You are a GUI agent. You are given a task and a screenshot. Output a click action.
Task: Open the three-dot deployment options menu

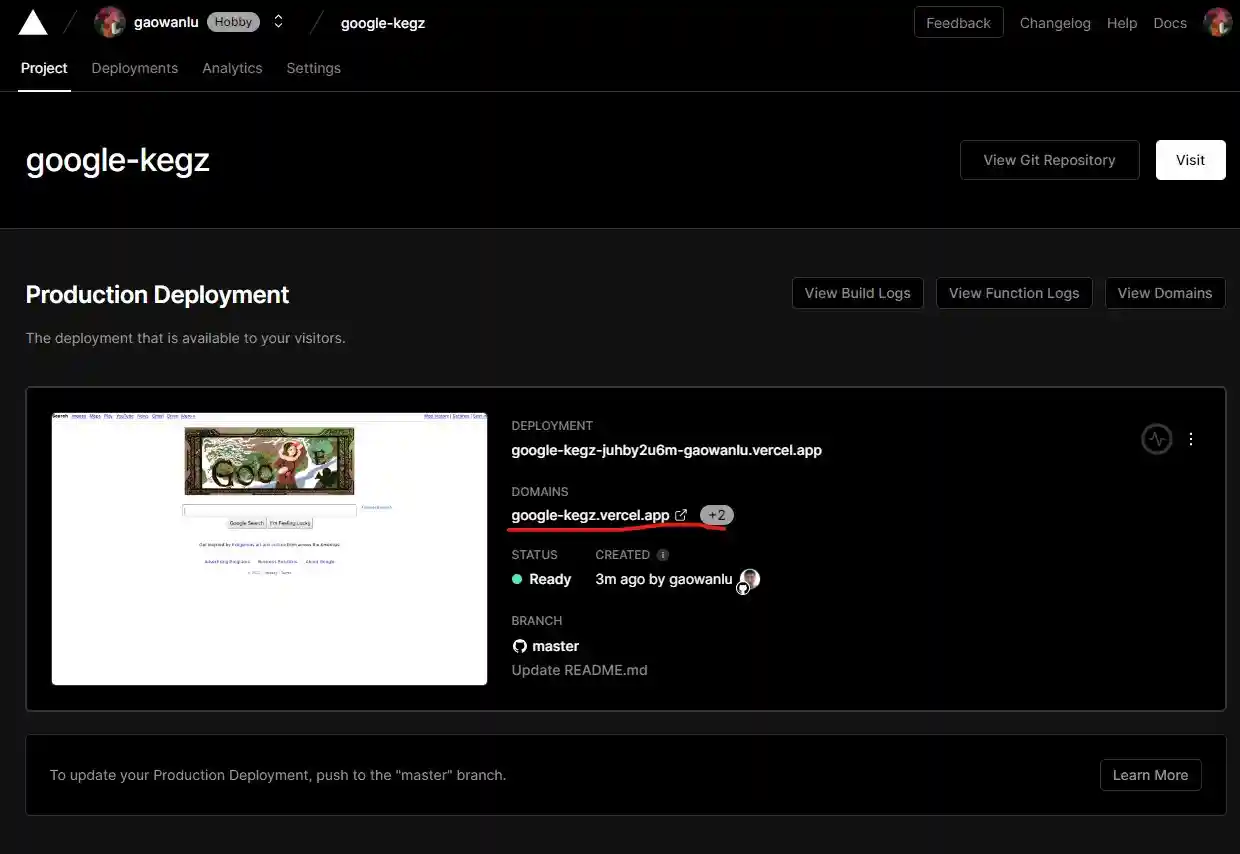click(x=1191, y=439)
